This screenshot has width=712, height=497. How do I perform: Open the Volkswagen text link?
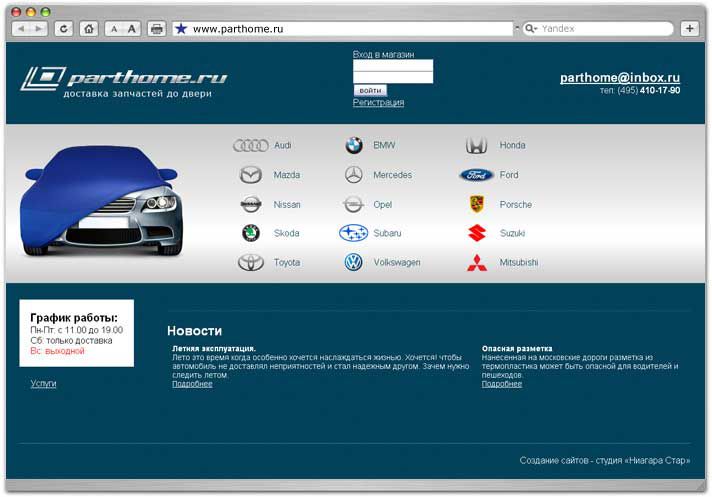397,262
